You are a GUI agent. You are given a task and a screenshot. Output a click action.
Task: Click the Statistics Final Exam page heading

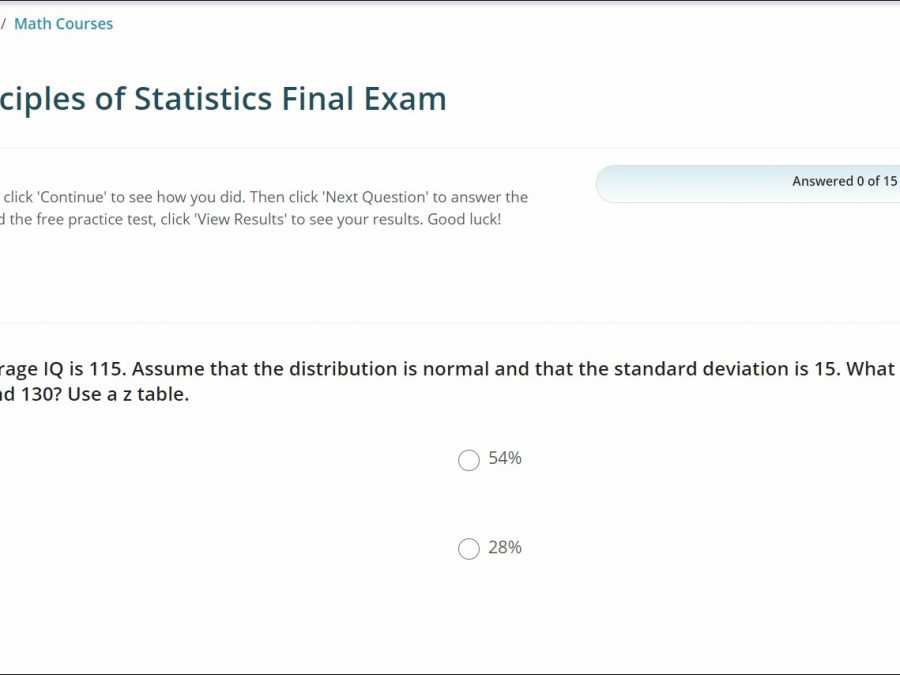tap(223, 99)
